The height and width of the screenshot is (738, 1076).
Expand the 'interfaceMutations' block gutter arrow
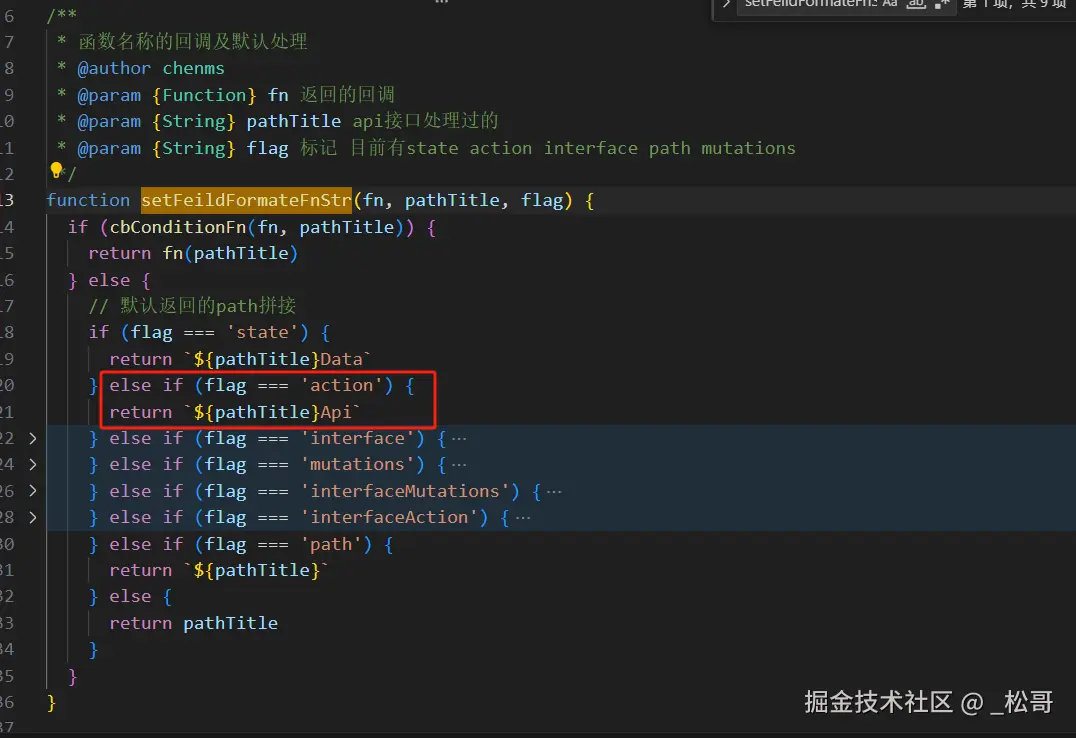(33, 491)
